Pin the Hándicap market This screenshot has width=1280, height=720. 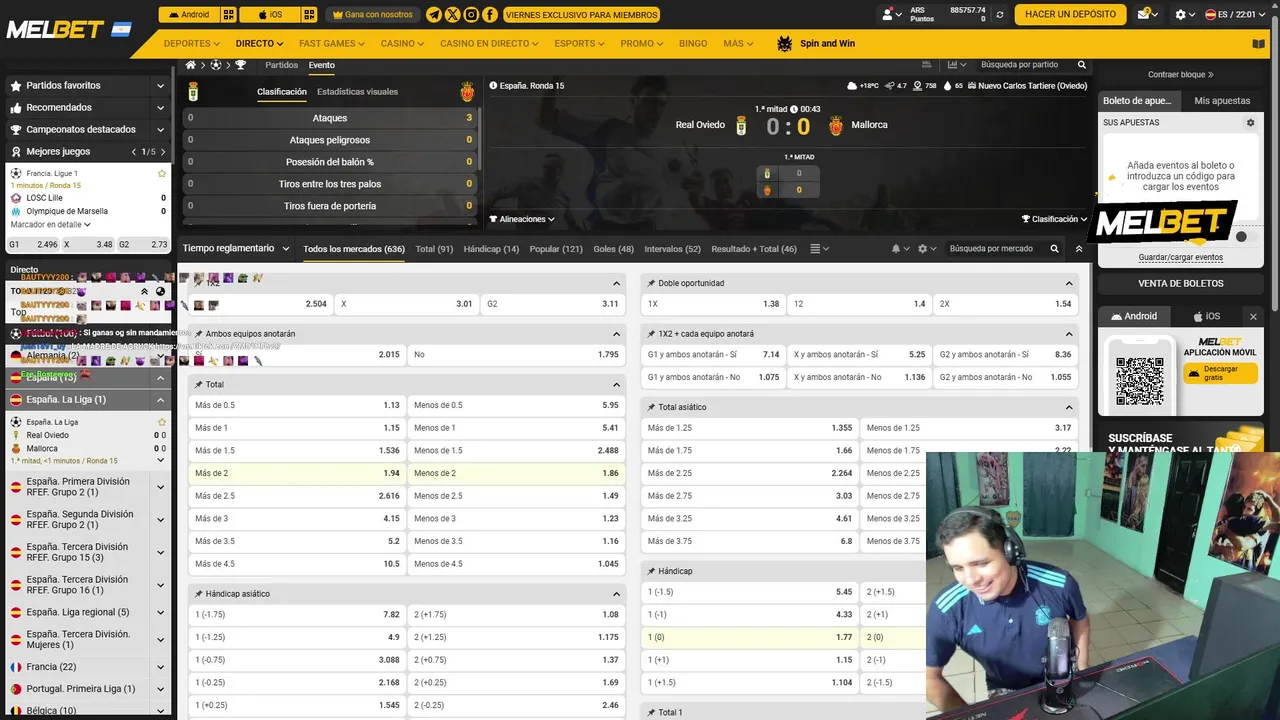[651, 571]
